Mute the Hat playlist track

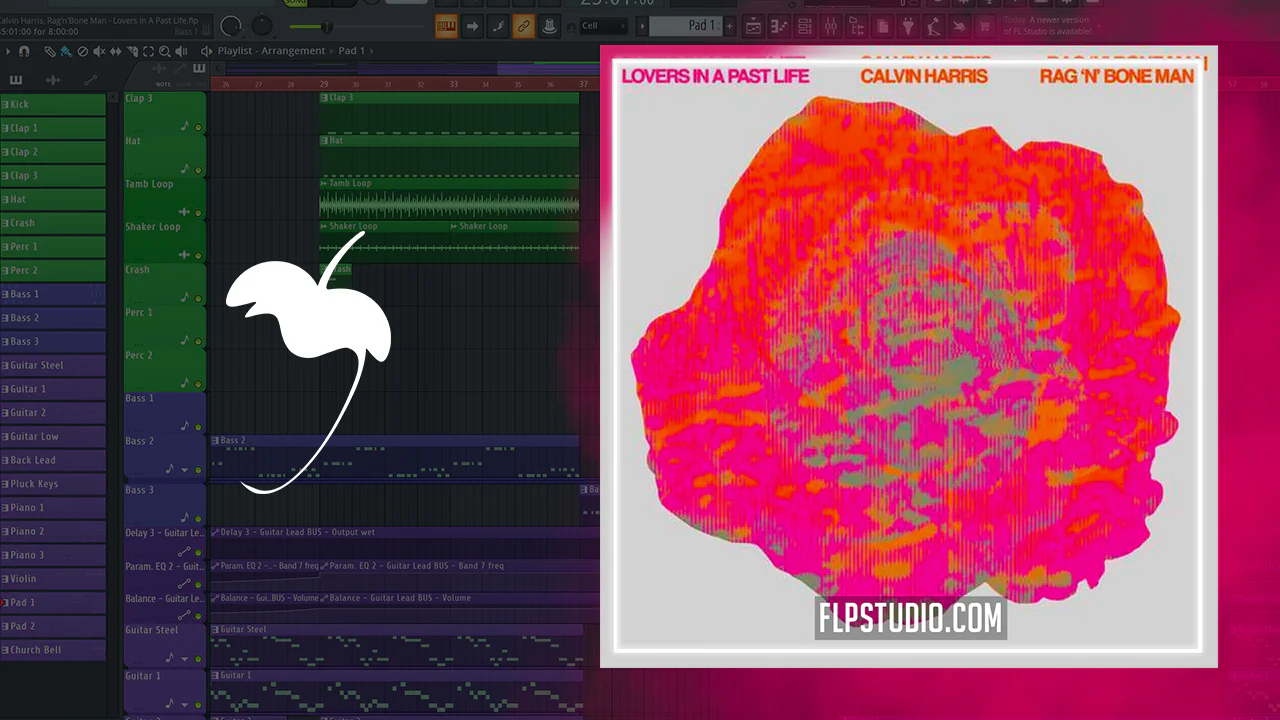click(198, 170)
